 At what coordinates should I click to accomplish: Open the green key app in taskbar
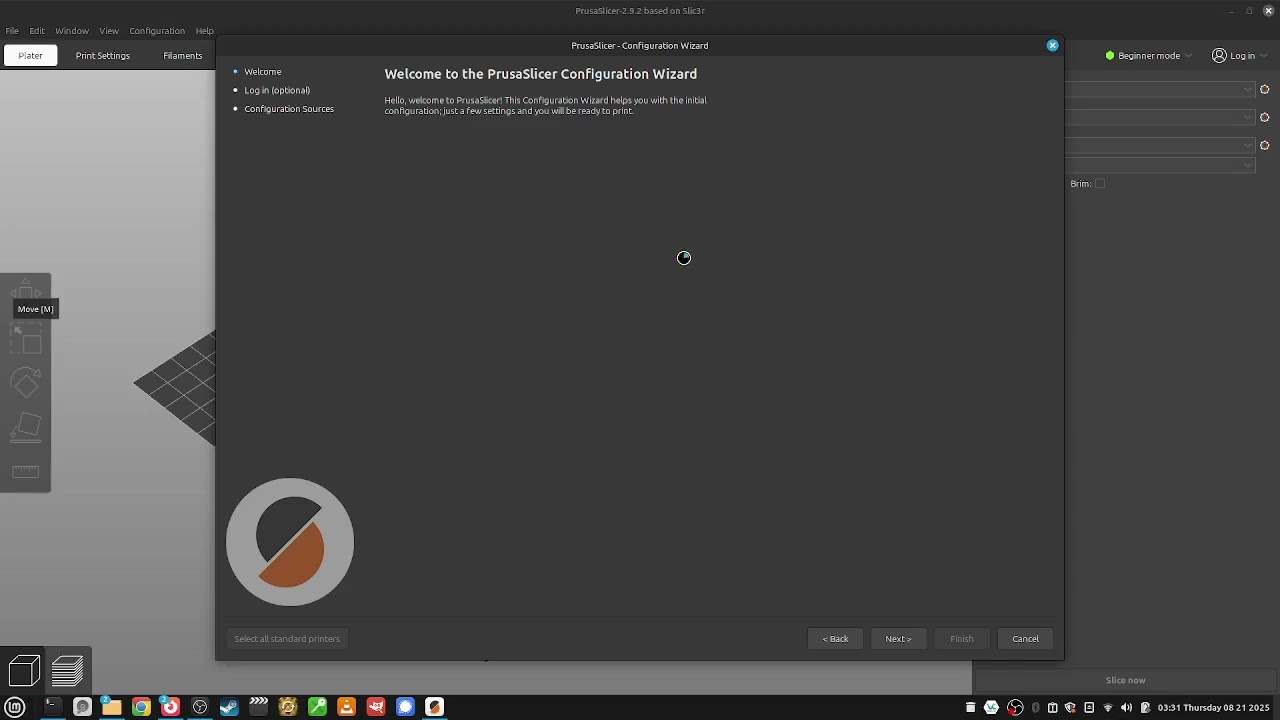317,707
